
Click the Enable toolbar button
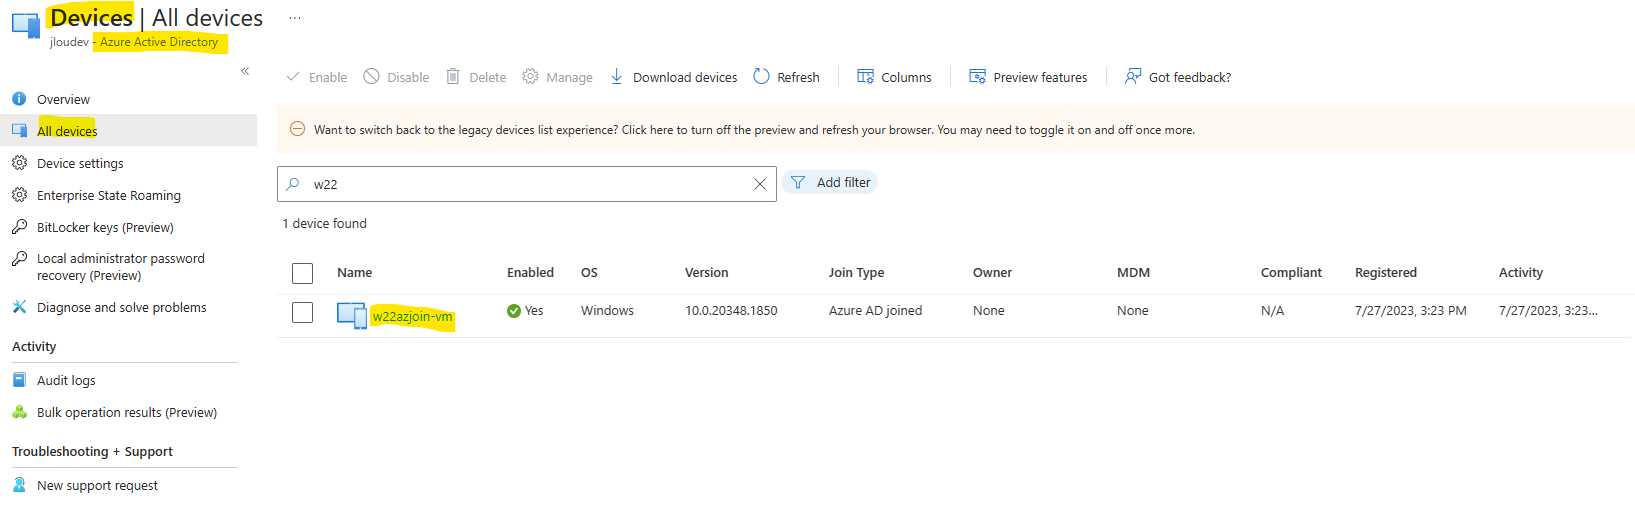click(316, 77)
